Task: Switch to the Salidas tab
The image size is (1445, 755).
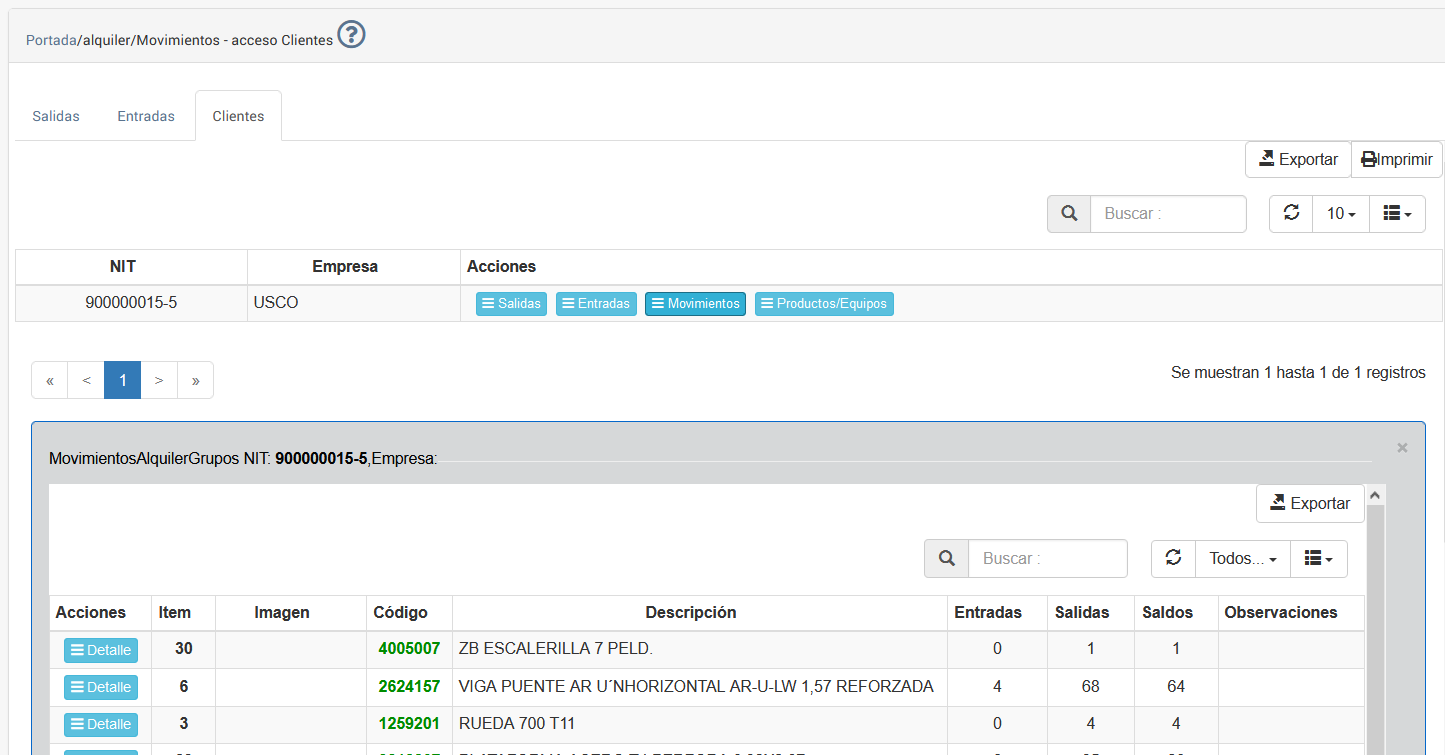Action: pyautogui.click(x=56, y=116)
